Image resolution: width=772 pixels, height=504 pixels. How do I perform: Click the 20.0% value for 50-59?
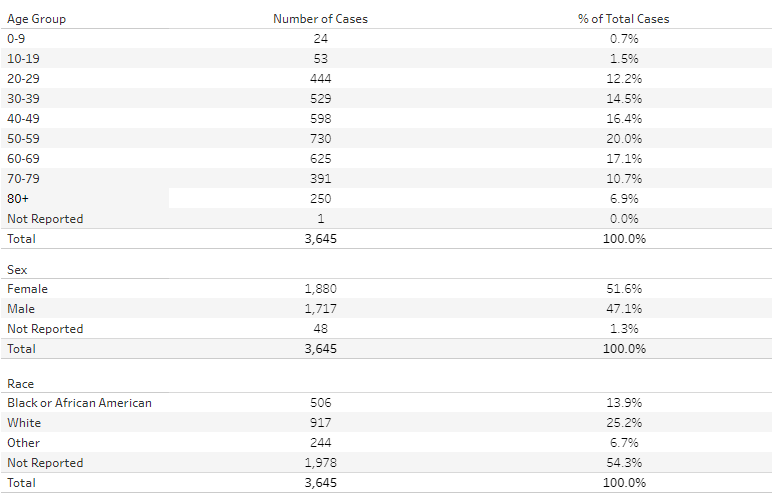click(624, 139)
